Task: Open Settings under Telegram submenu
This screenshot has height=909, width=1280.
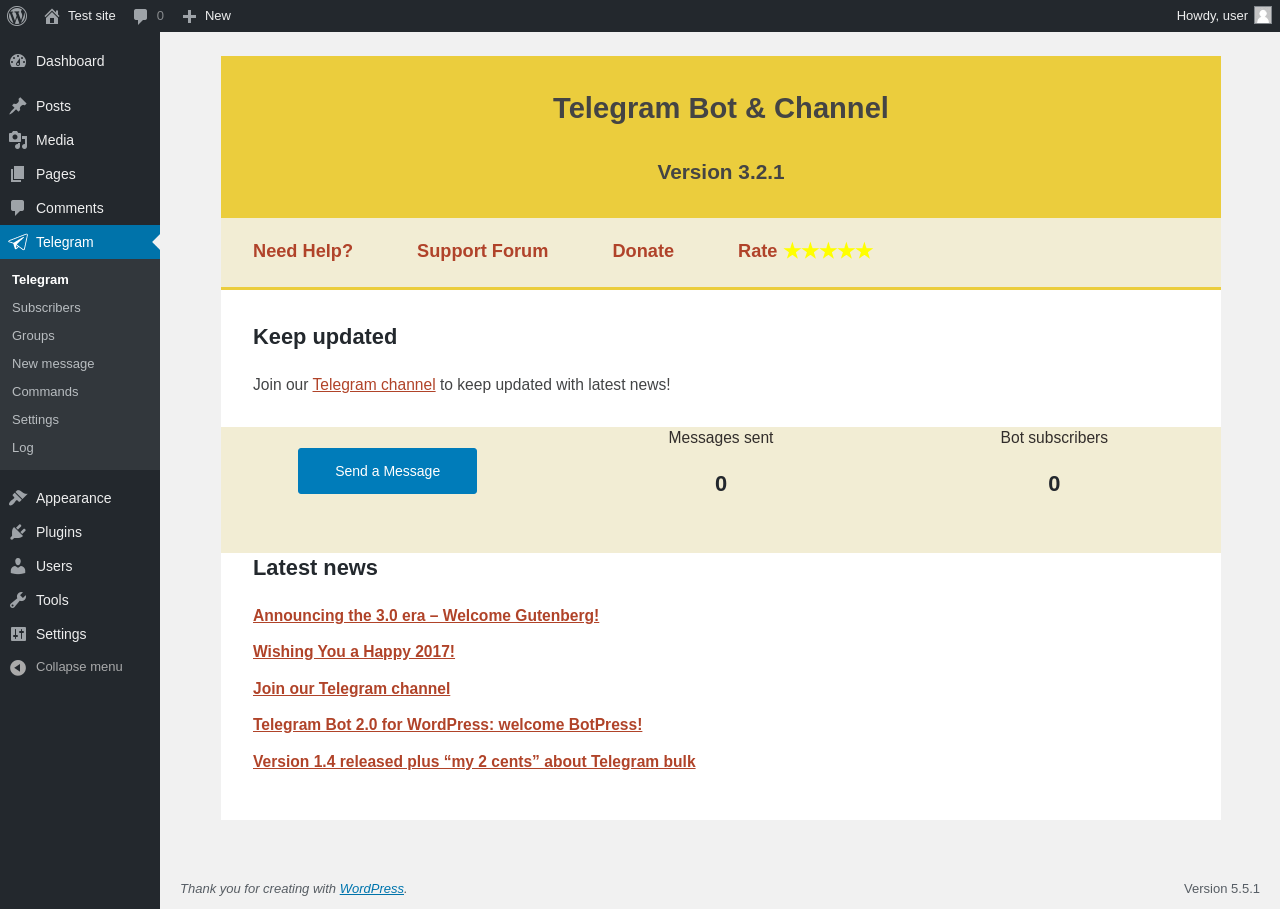Action: 35,420
